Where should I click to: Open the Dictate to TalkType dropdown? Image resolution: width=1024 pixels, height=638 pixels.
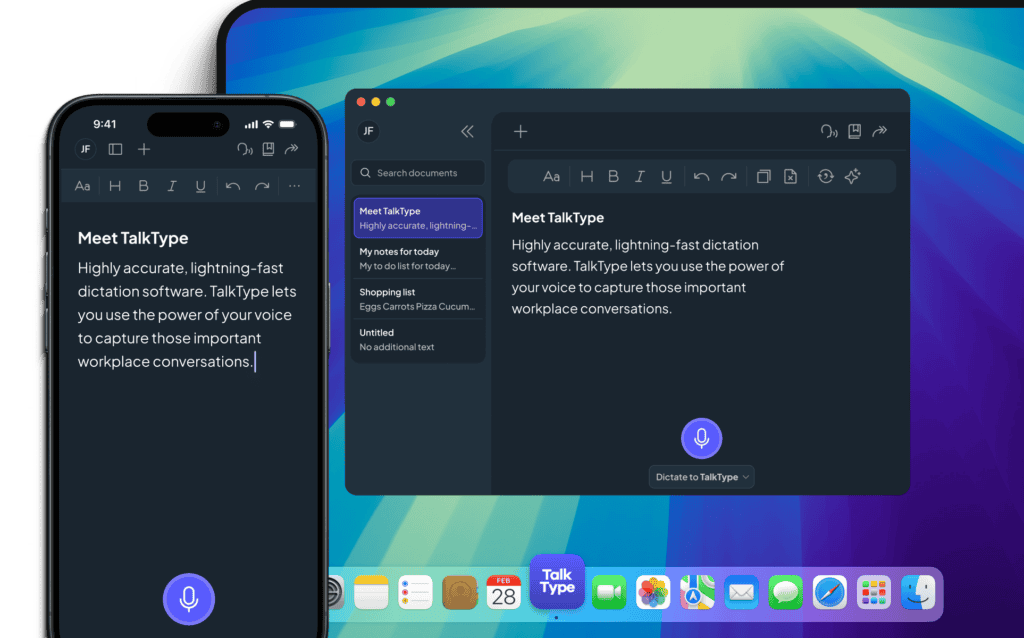pos(701,477)
